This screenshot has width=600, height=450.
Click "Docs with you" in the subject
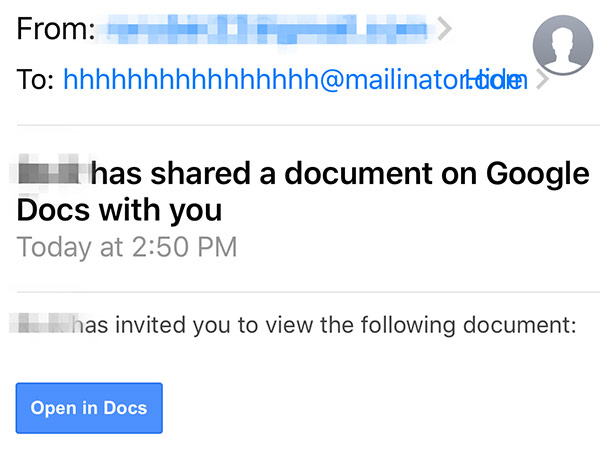(119, 211)
